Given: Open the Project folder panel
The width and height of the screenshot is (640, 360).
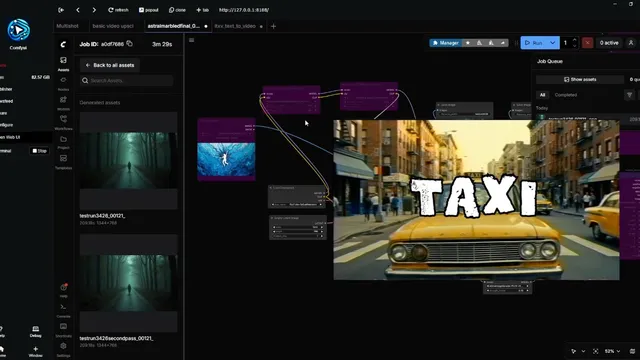Looking at the screenshot, I should (63, 142).
